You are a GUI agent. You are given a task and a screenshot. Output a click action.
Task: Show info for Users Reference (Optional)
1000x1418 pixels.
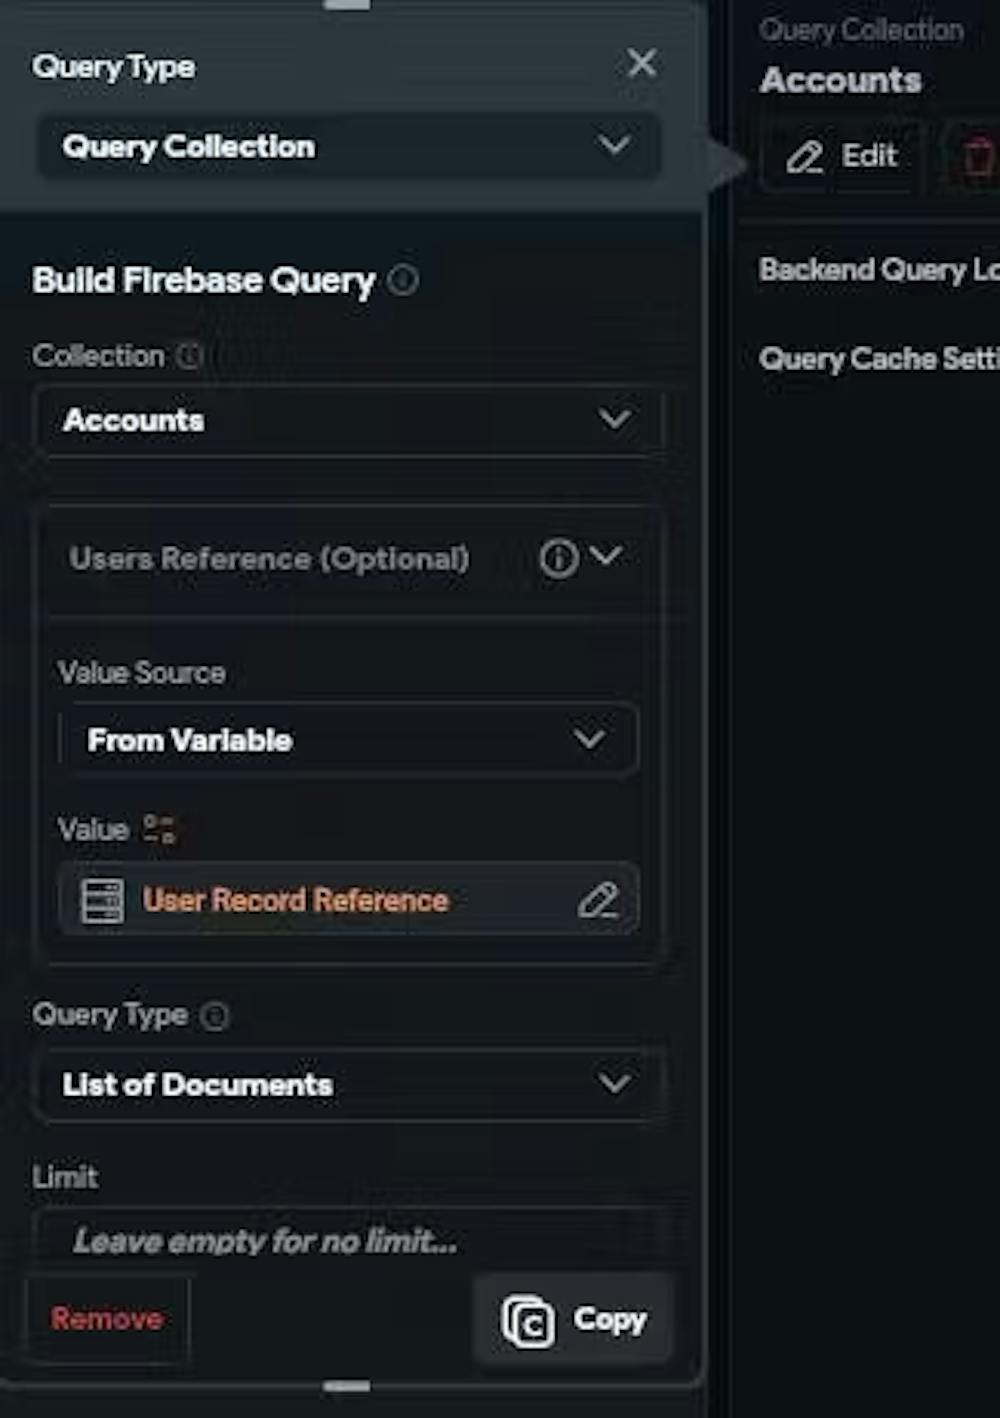point(558,558)
